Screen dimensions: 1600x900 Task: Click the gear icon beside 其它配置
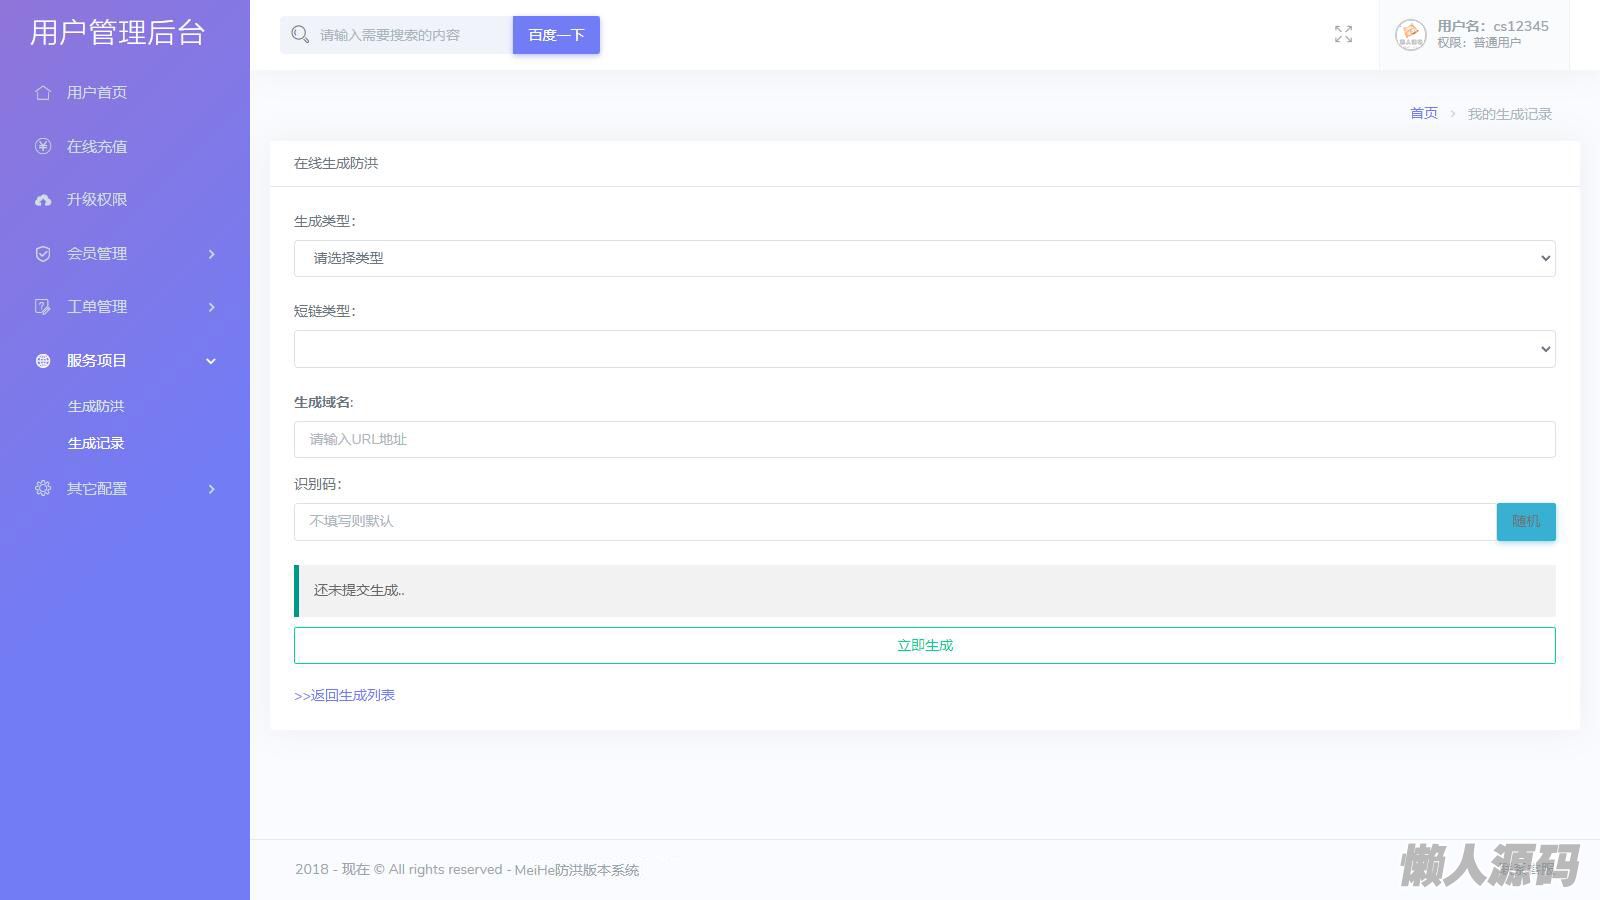pos(43,489)
